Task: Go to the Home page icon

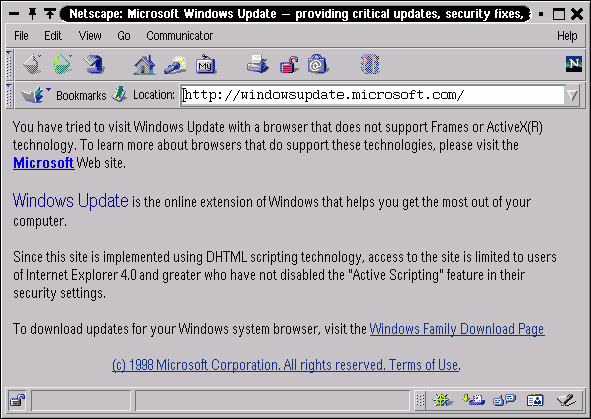Action: coord(144,64)
